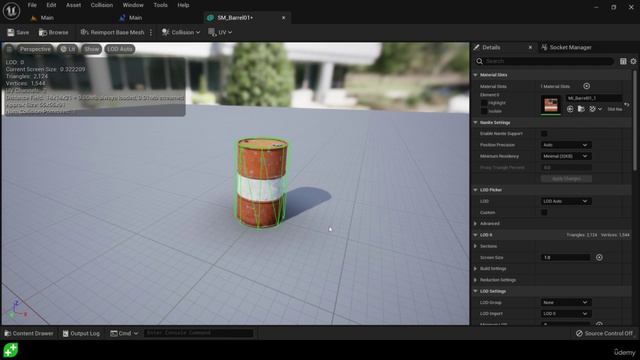Screen dimensions: 640x360
Task: Open viewport options hamburger menu
Action: click(9, 49)
